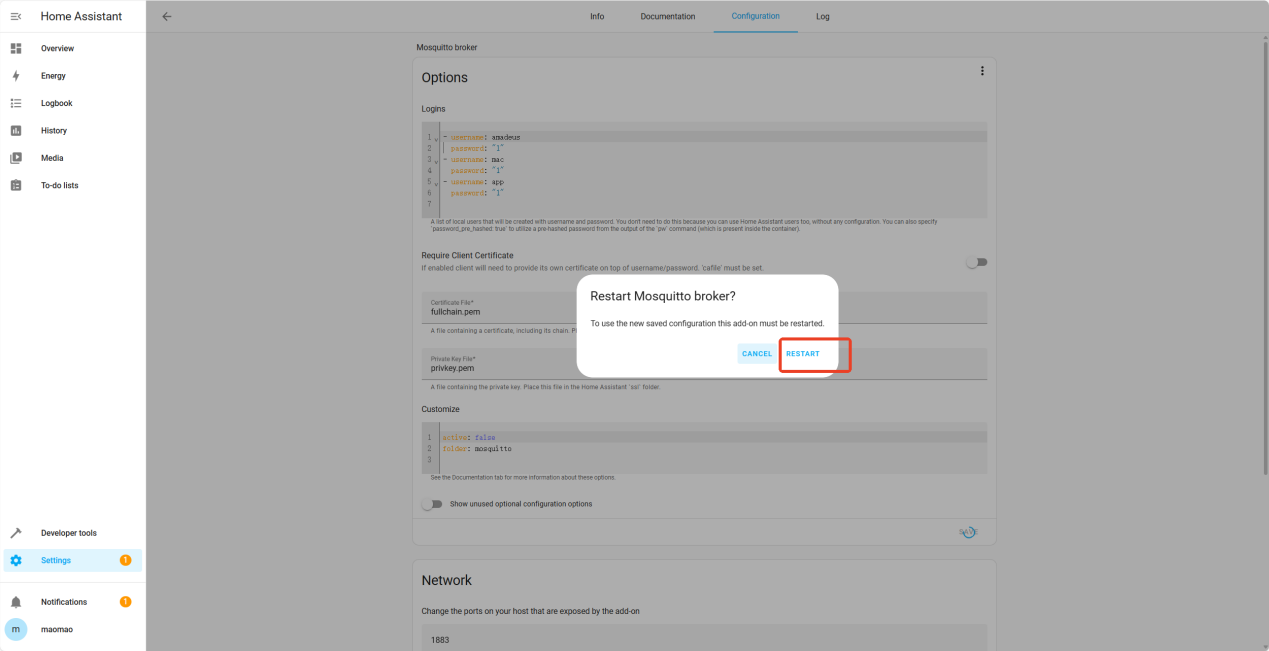Open the Energy lightning bolt icon

[16, 76]
